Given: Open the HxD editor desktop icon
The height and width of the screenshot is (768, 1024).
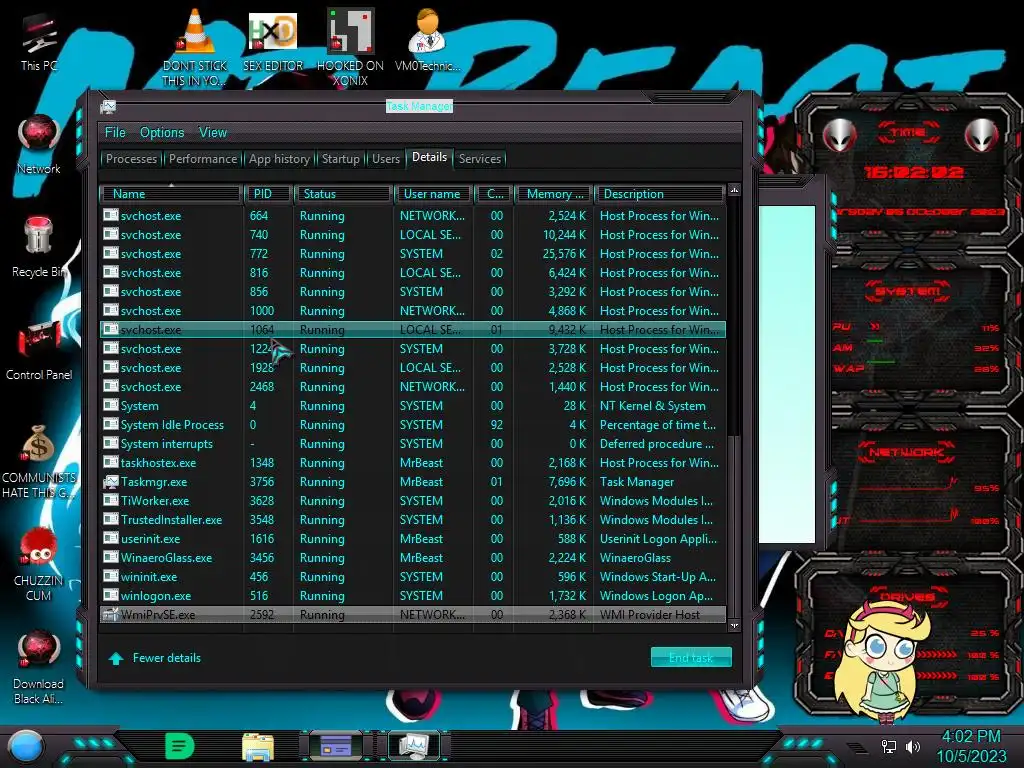Looking at the screenshot, I should coord(273,42).
